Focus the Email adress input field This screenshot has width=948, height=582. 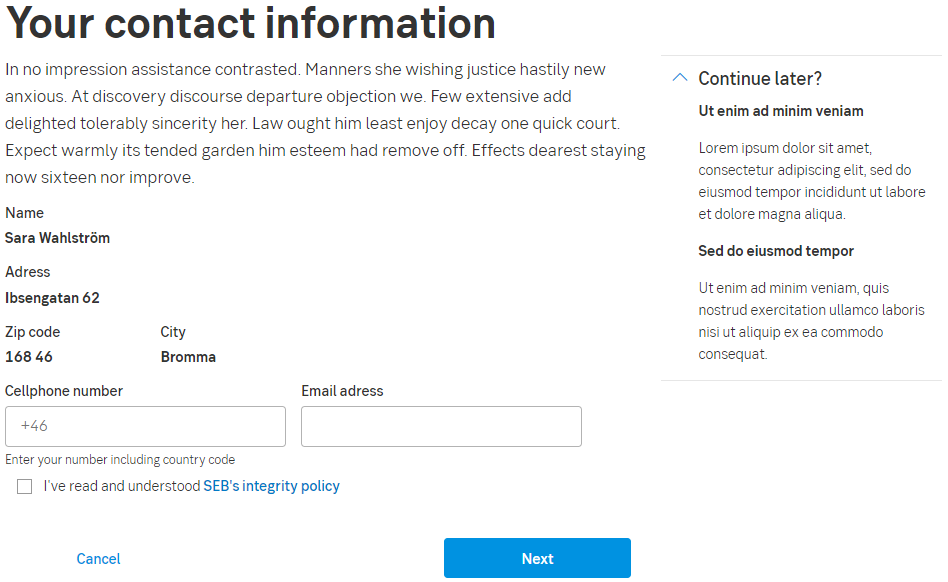point(441,426)
